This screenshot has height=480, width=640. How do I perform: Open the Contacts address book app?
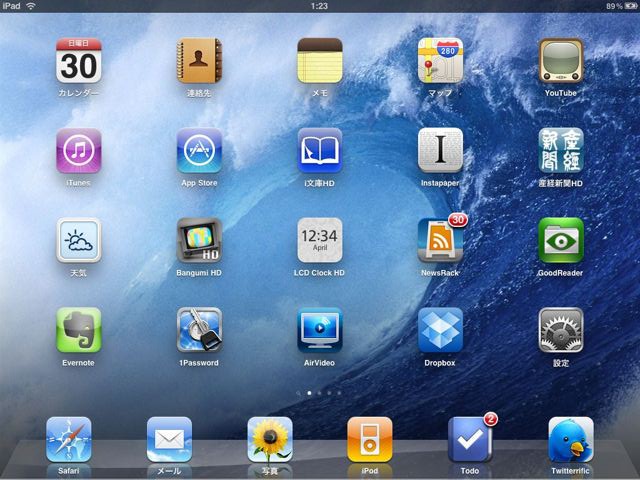(x=199, y=60)
